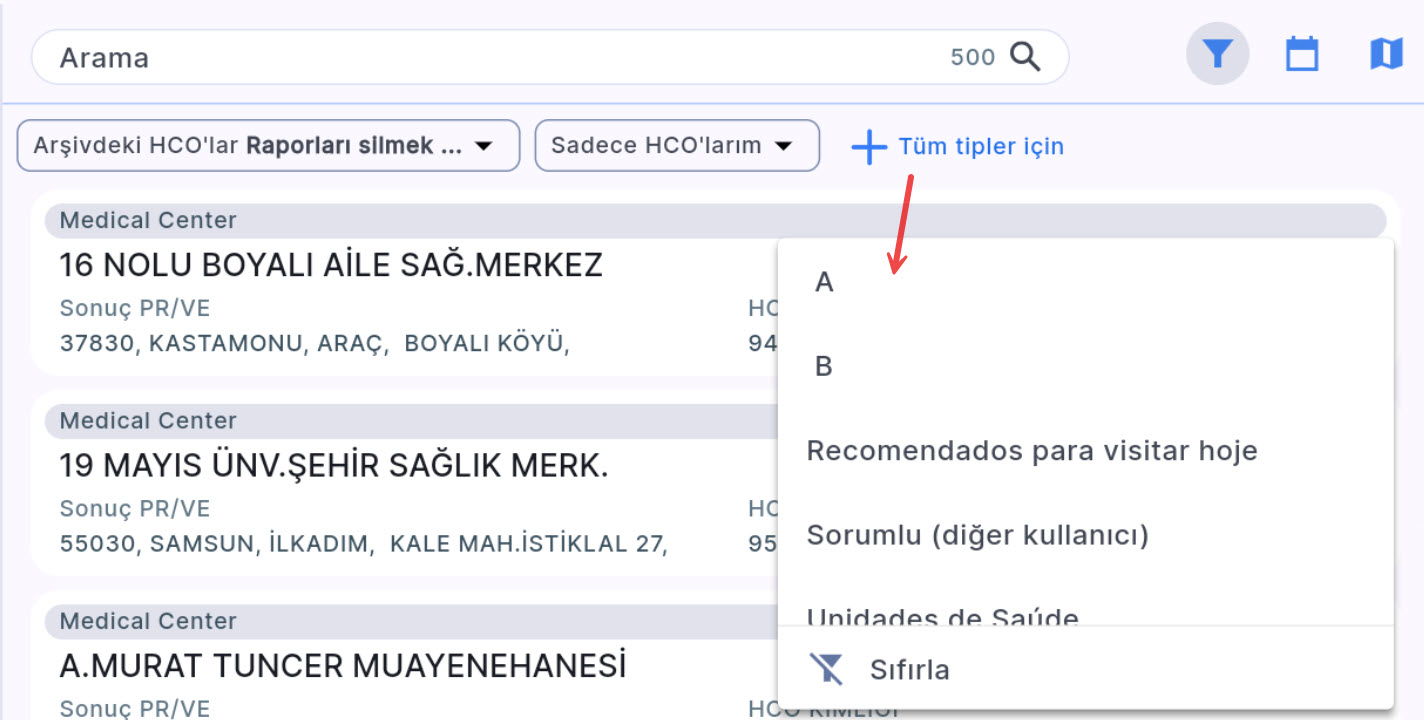Viewport: 1424px width, 720px height.
Task: Pick the Unidades de Saúde option
Action: coord(942,615)
